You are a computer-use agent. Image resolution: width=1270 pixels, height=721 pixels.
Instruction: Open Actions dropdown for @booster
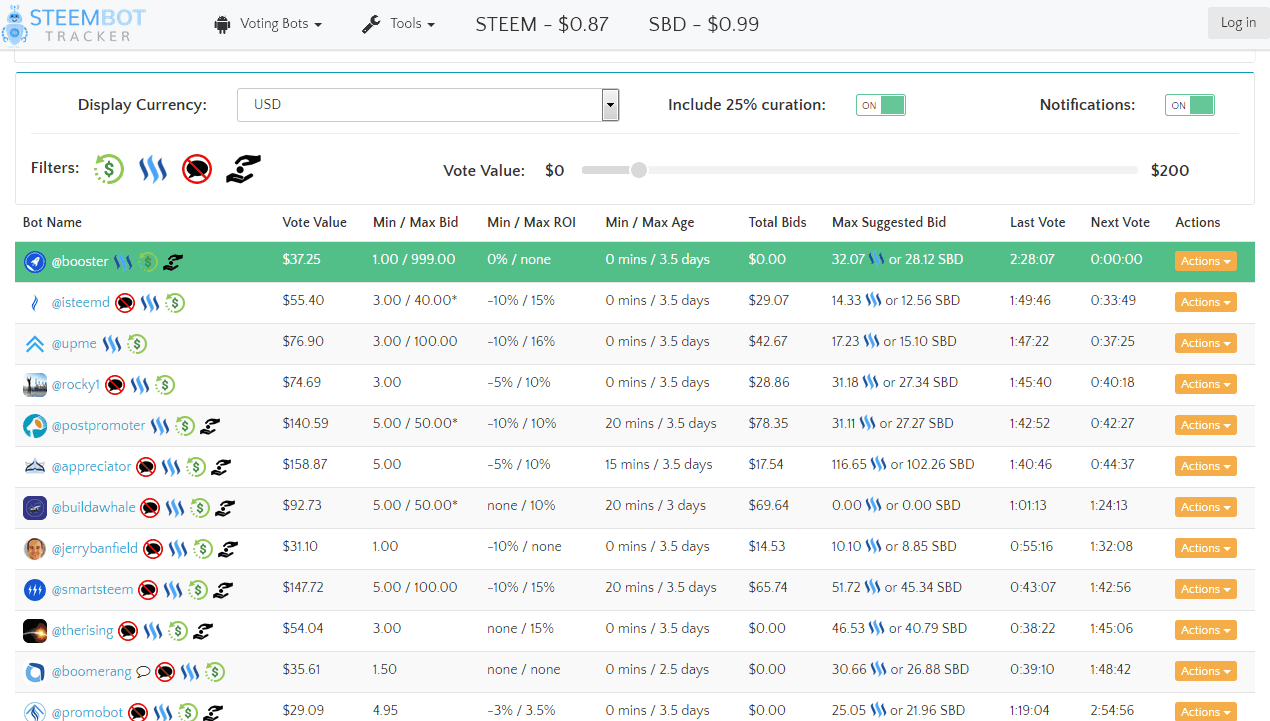click(x=1206, y=261)
